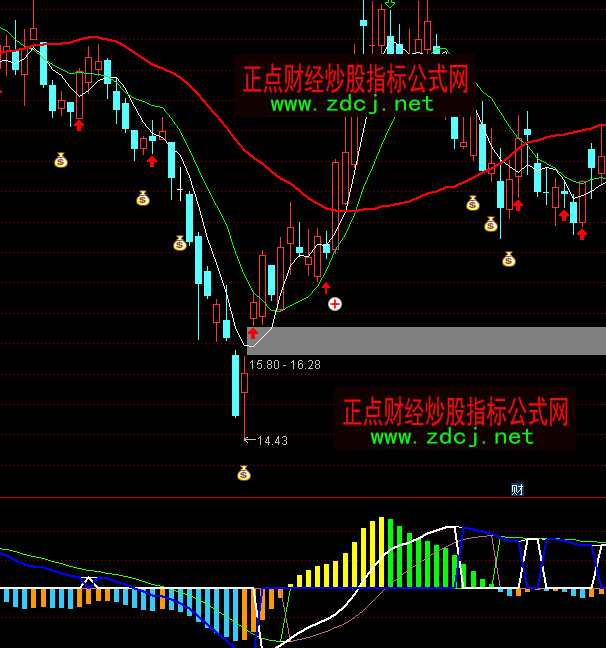Click the lower www.zdcj.net link
Viewport: 606px width, 648px height.
452,437
